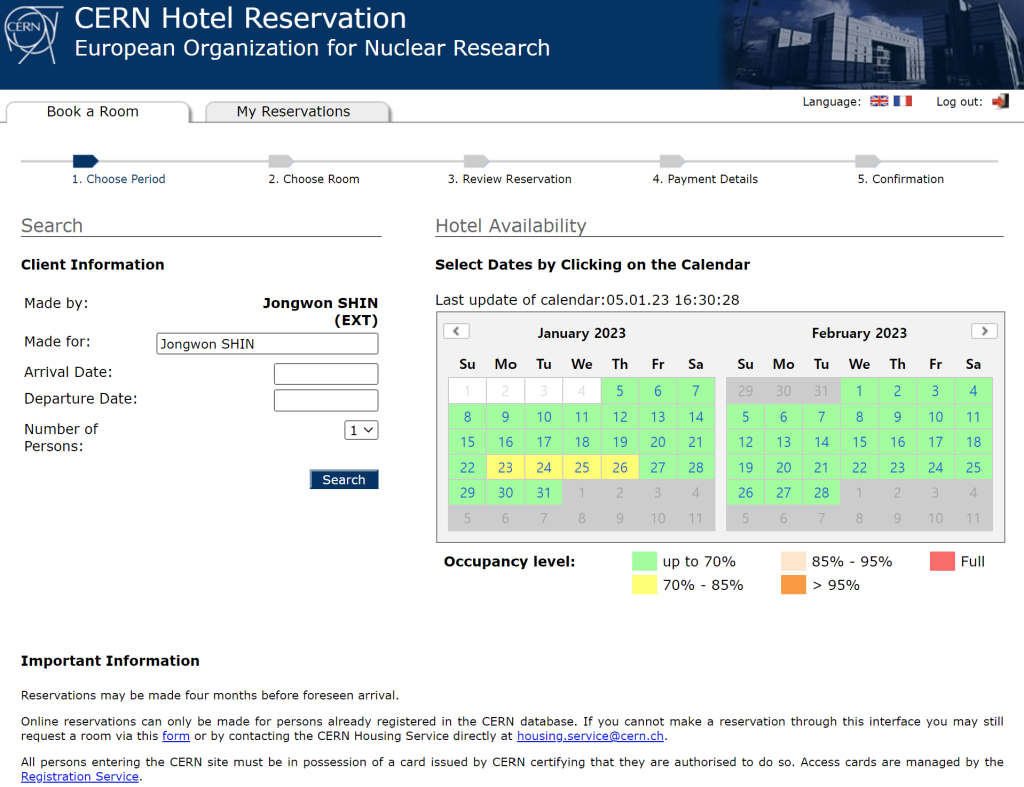Open the My Reservations tab
This screenshot has height=787, width=1024.
point(298,112)
